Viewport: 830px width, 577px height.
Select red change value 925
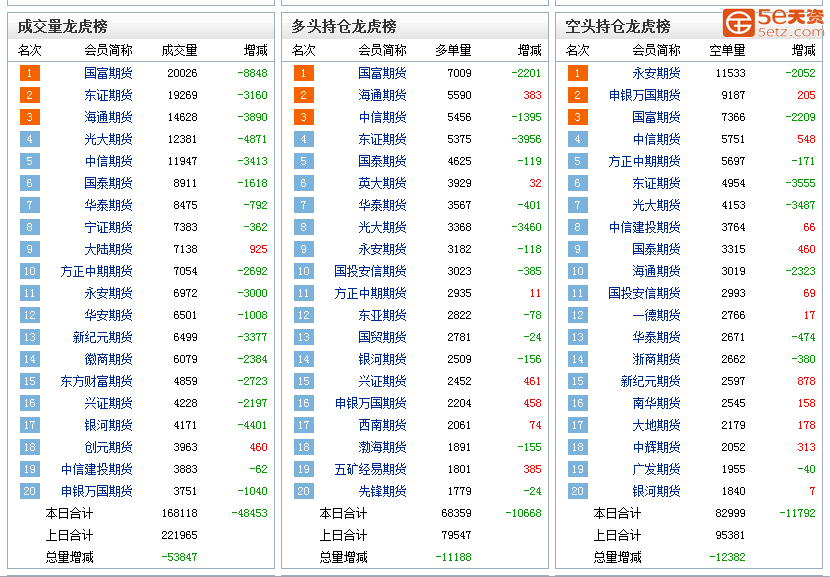coord(258,249)
